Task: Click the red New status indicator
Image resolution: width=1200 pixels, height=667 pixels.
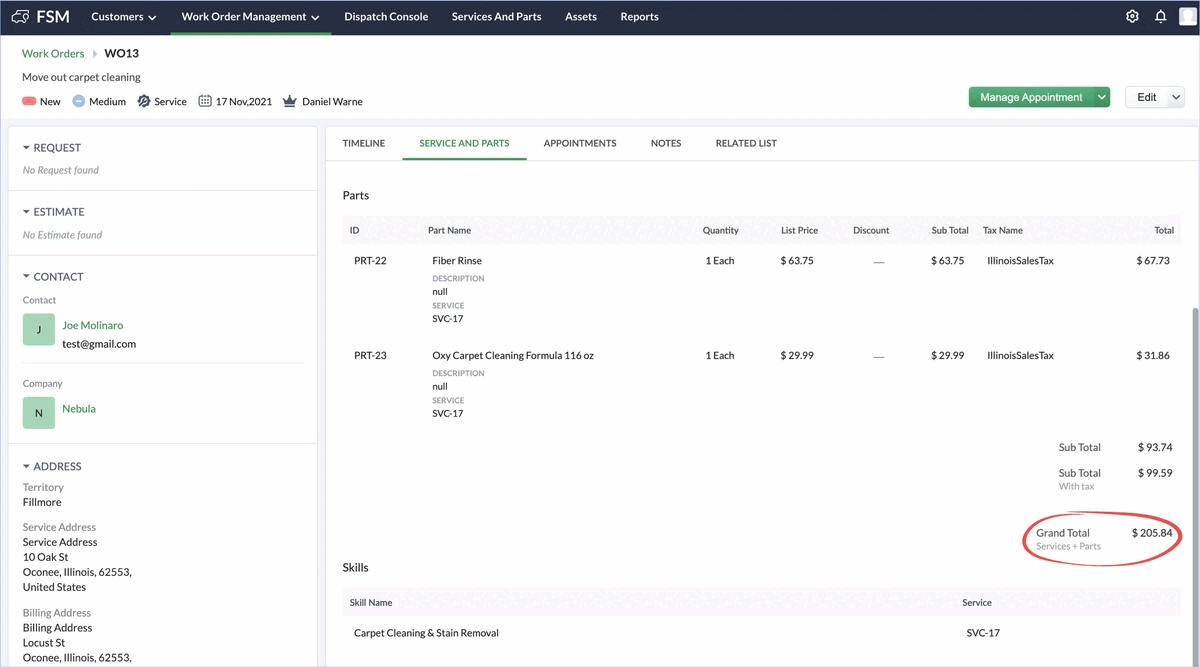Action: click(x=29, y=101)
